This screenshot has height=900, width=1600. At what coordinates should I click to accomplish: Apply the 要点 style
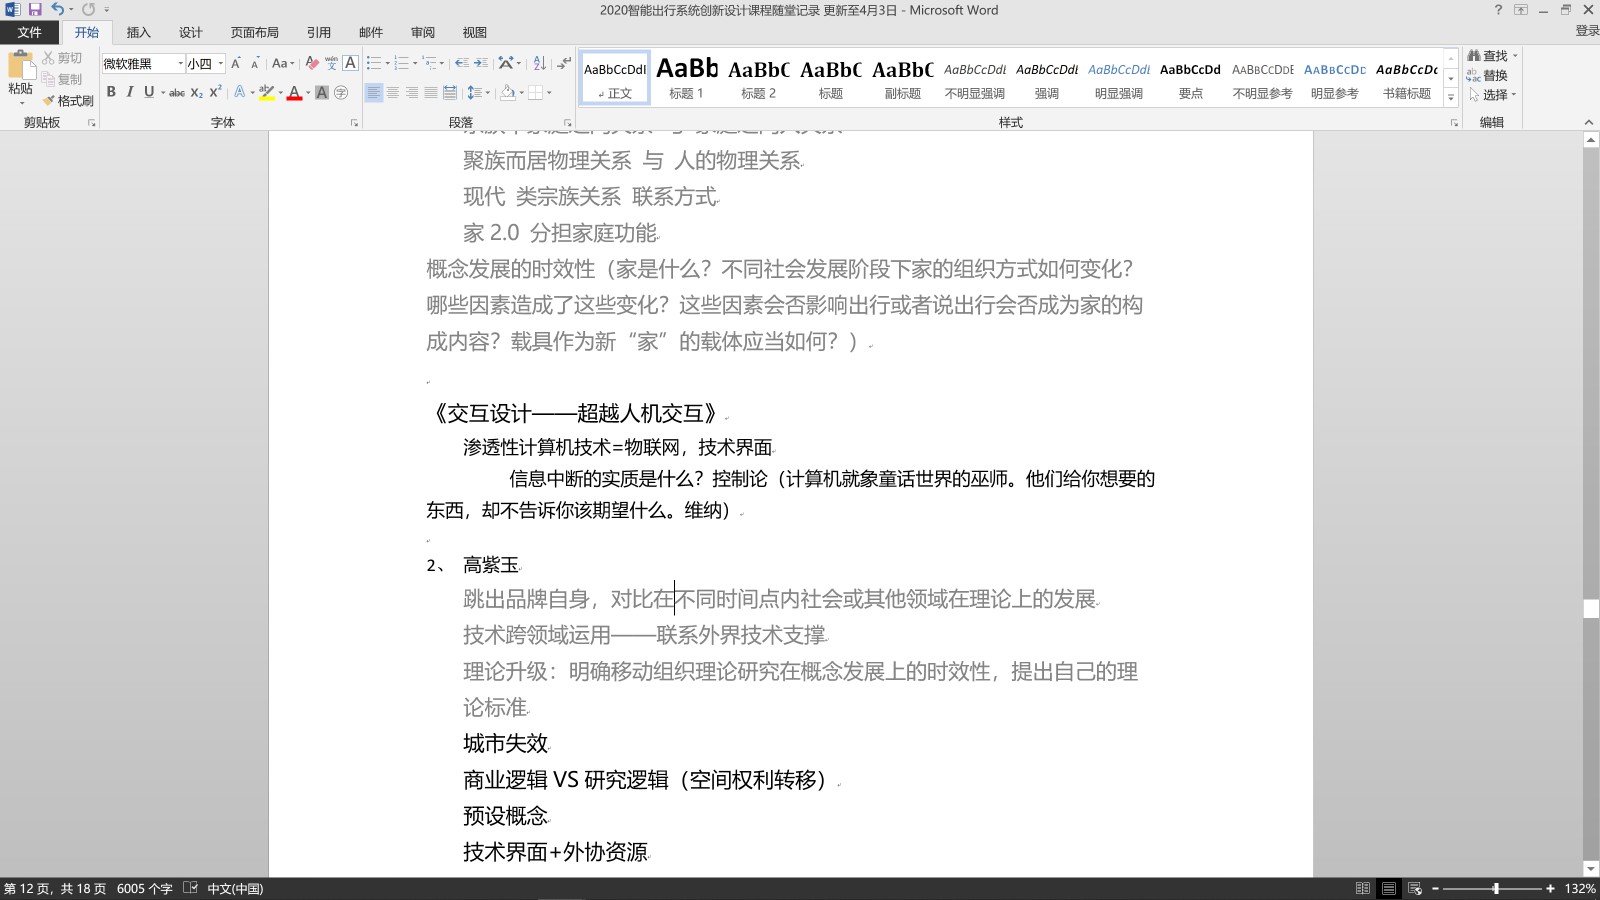pos(1191,77)
